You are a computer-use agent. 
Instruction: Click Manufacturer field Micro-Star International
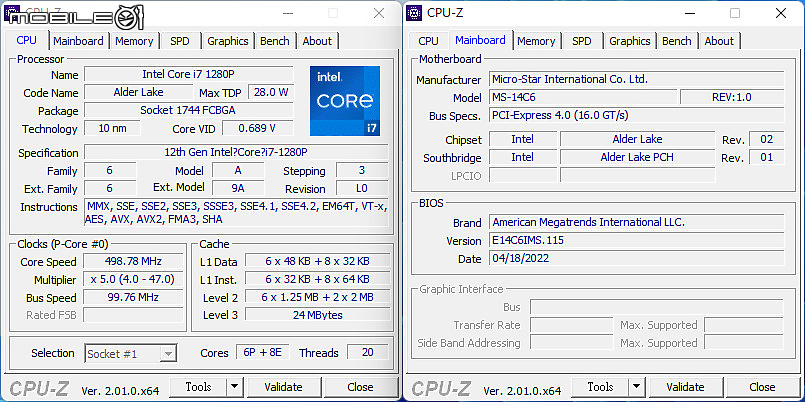pyautogui.click(x=637, y=79)
